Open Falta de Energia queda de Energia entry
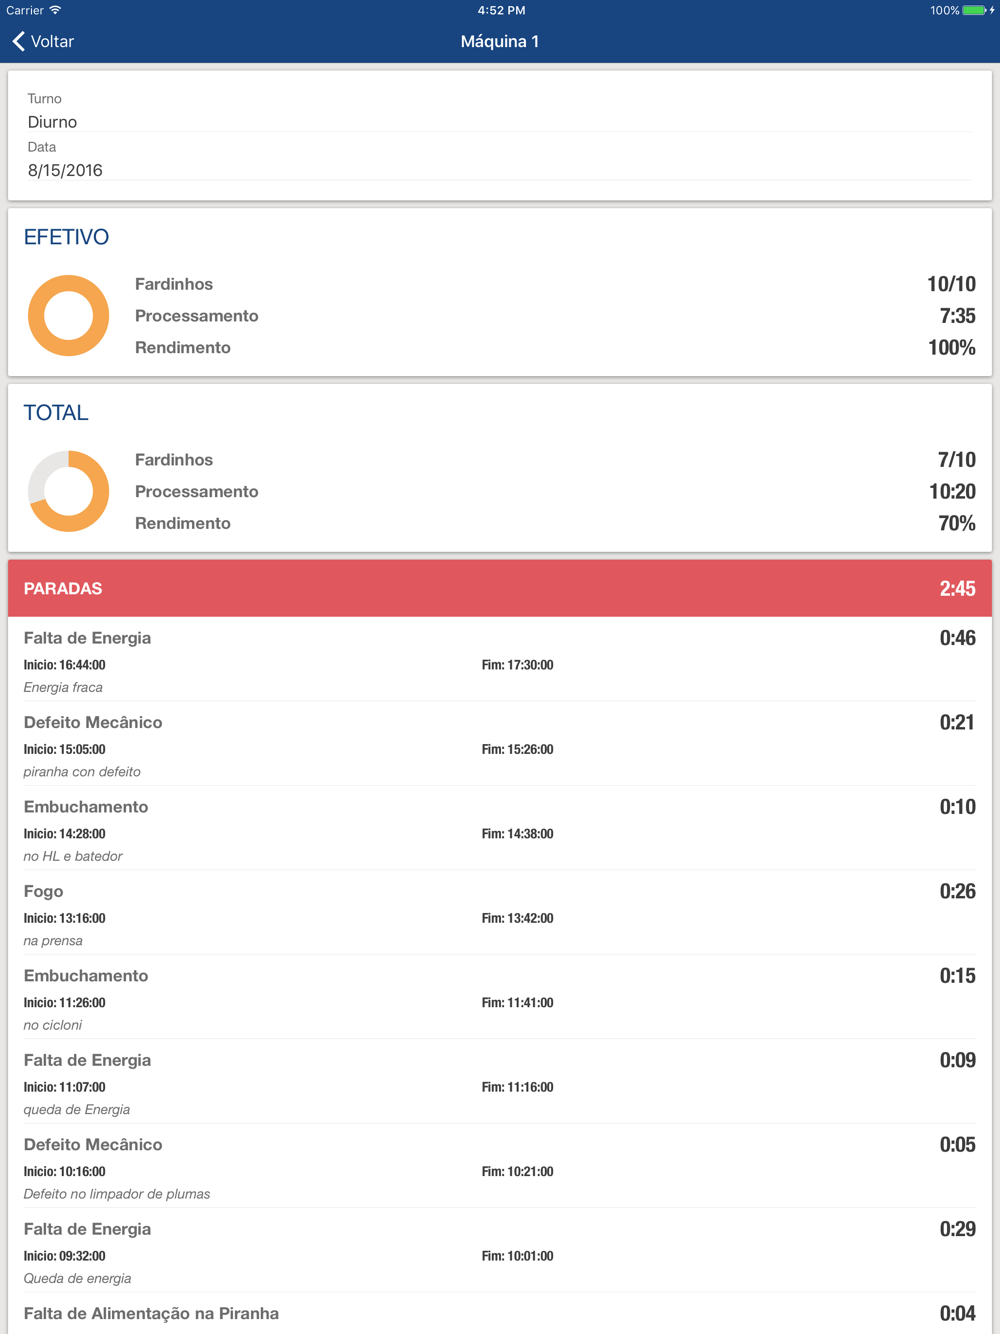 500,1082
